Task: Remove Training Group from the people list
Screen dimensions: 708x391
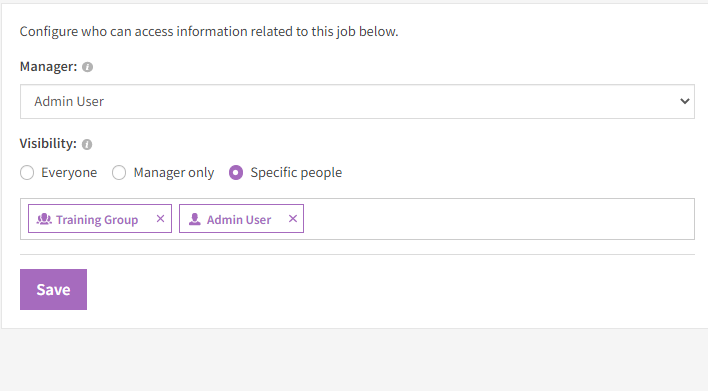Action: click(160, 219)
